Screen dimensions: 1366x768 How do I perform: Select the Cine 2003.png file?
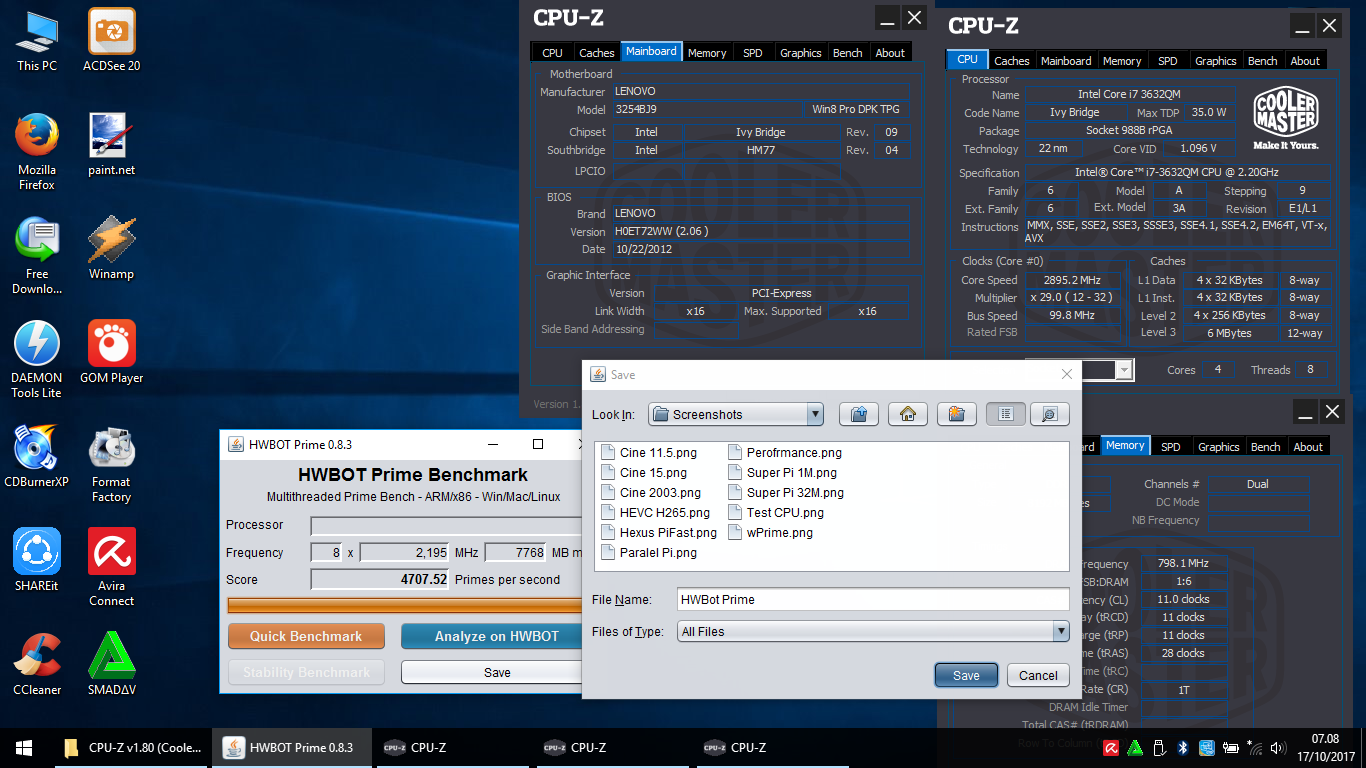652,493
